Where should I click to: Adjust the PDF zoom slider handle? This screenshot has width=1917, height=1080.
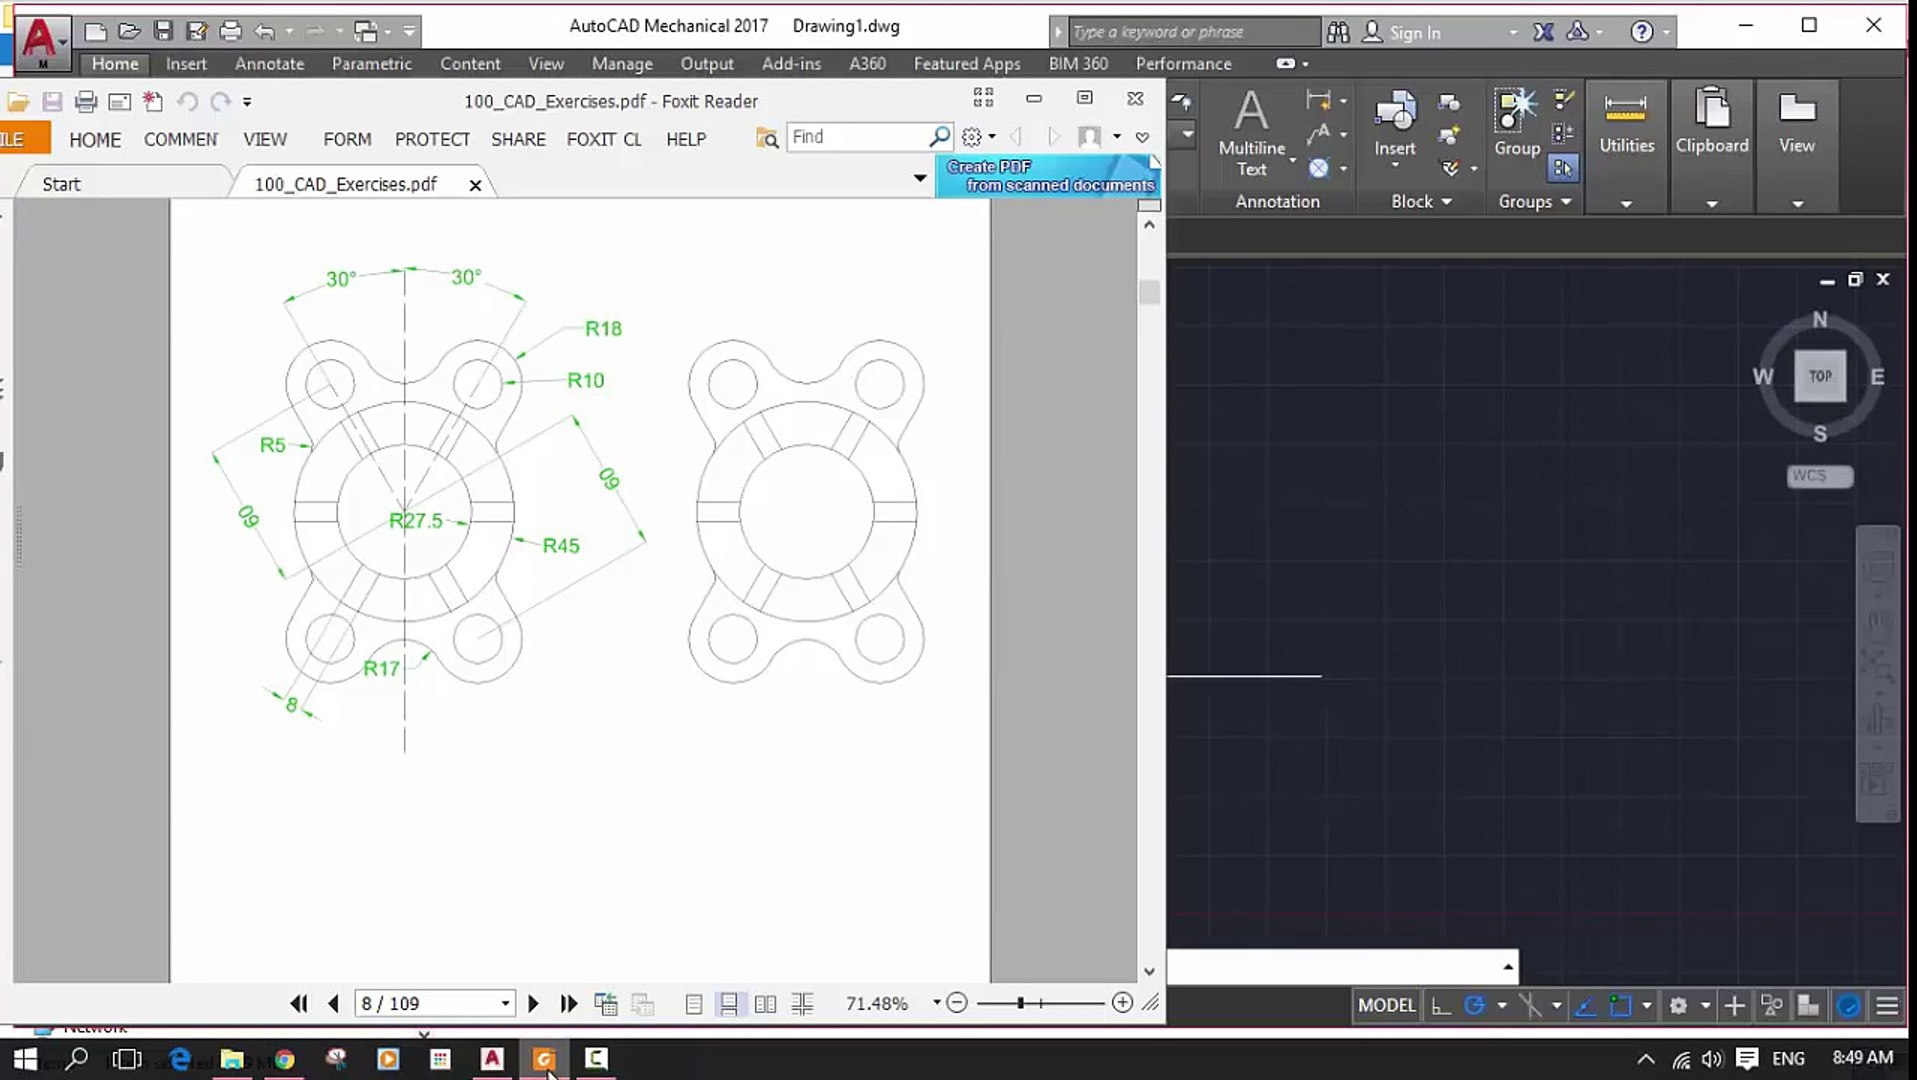tap(1020, 1002)
